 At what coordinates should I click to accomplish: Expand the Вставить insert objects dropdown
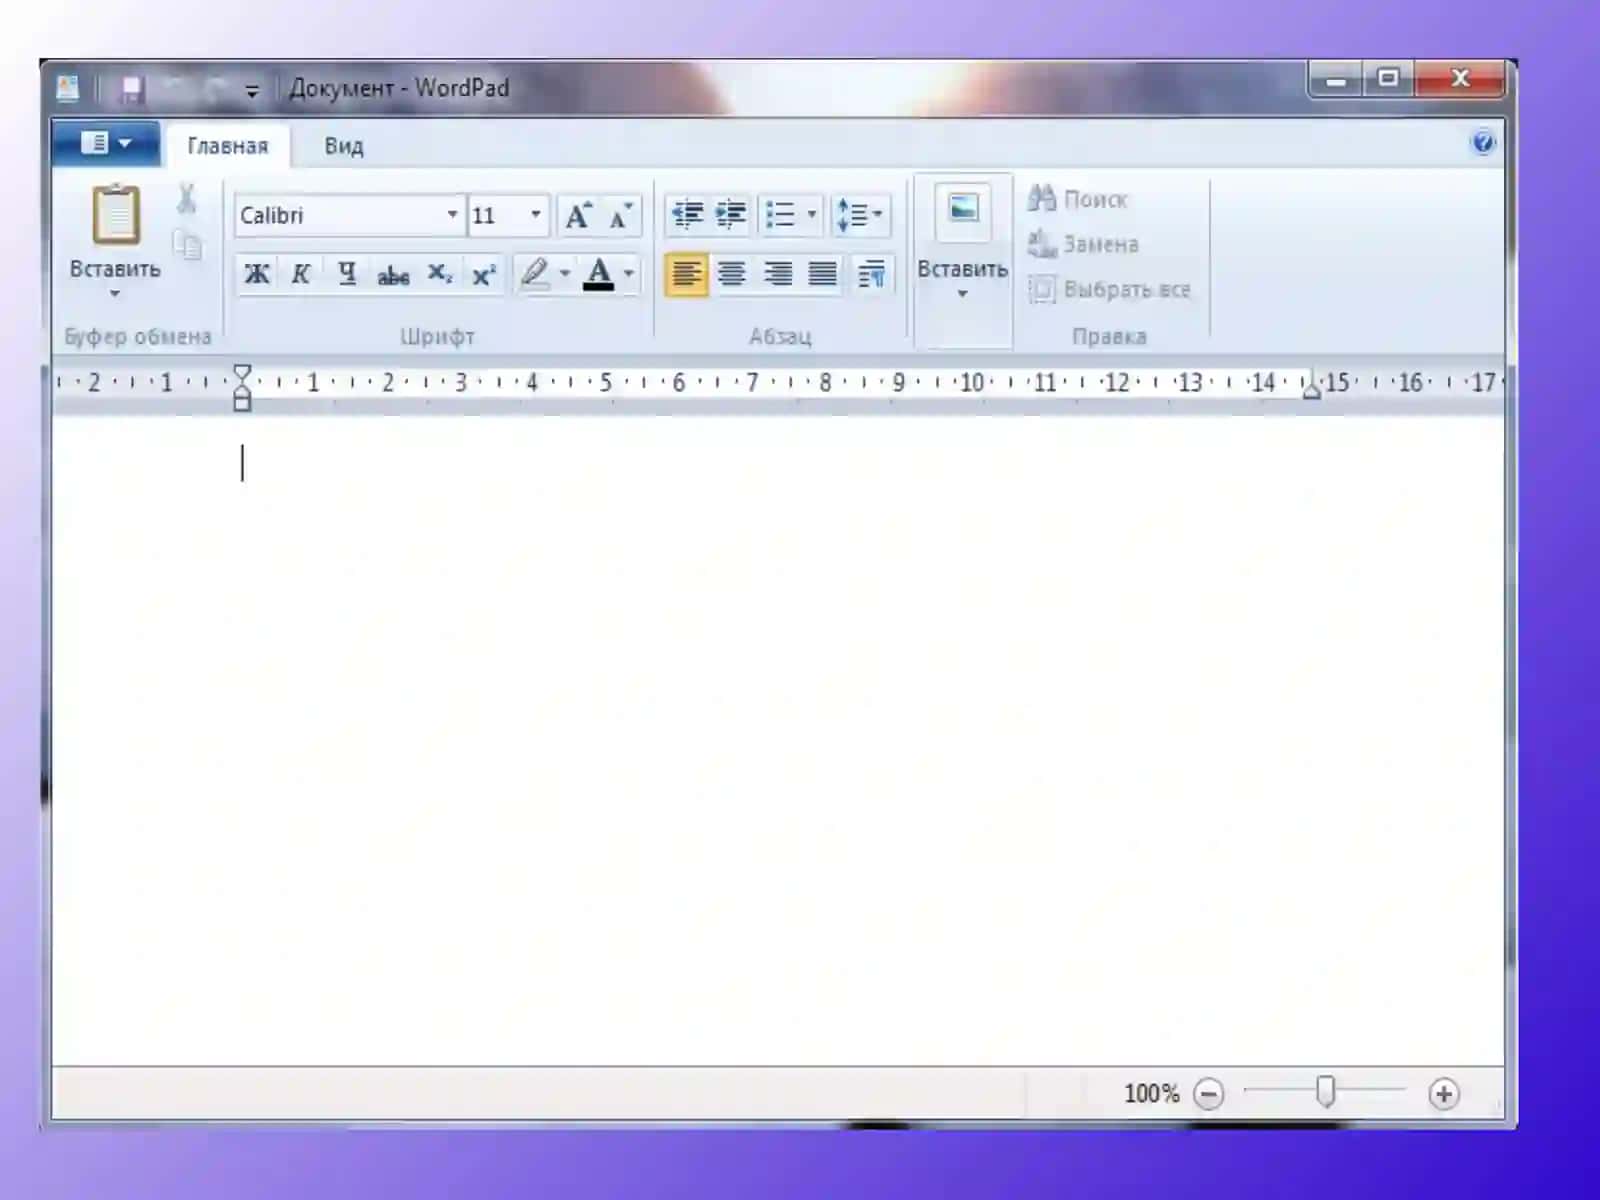[x=962, y=281]
